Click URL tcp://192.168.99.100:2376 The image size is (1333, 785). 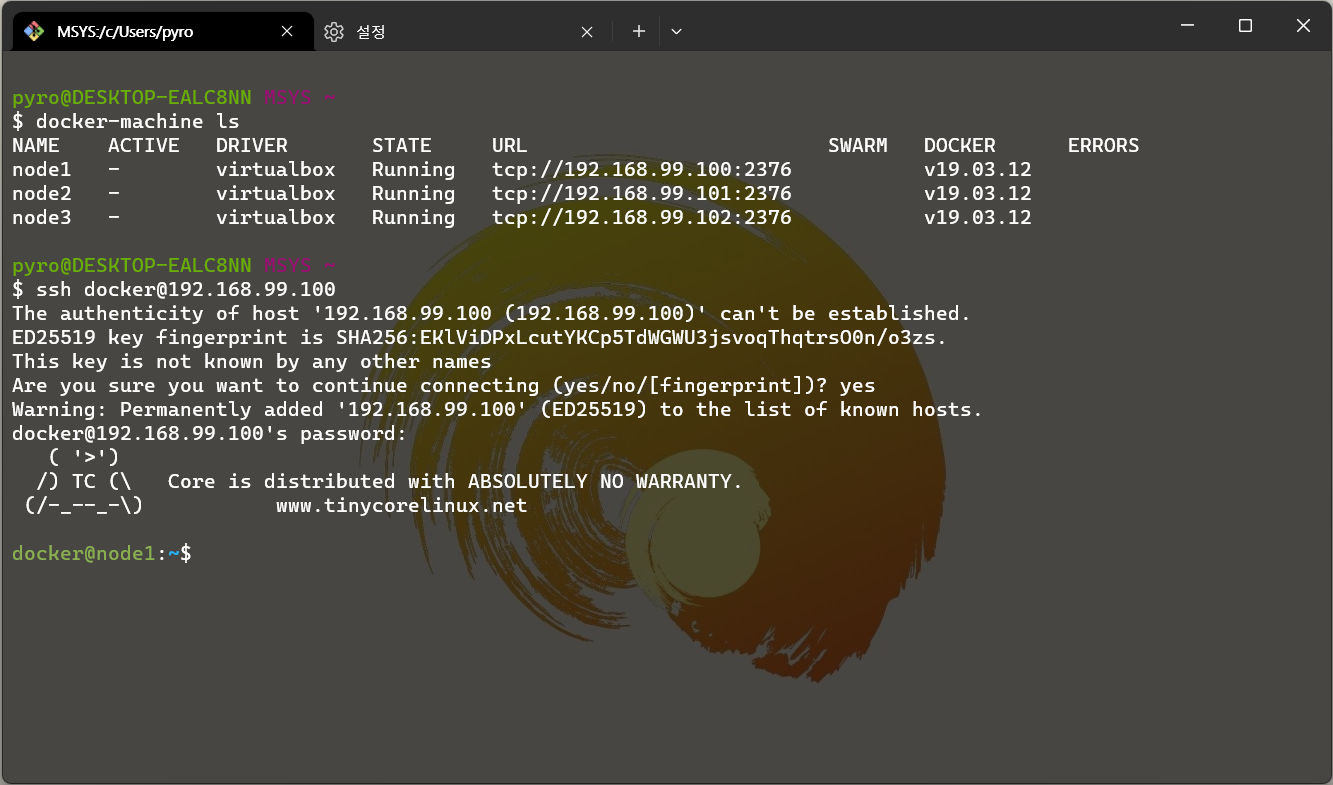click(642, 169)
